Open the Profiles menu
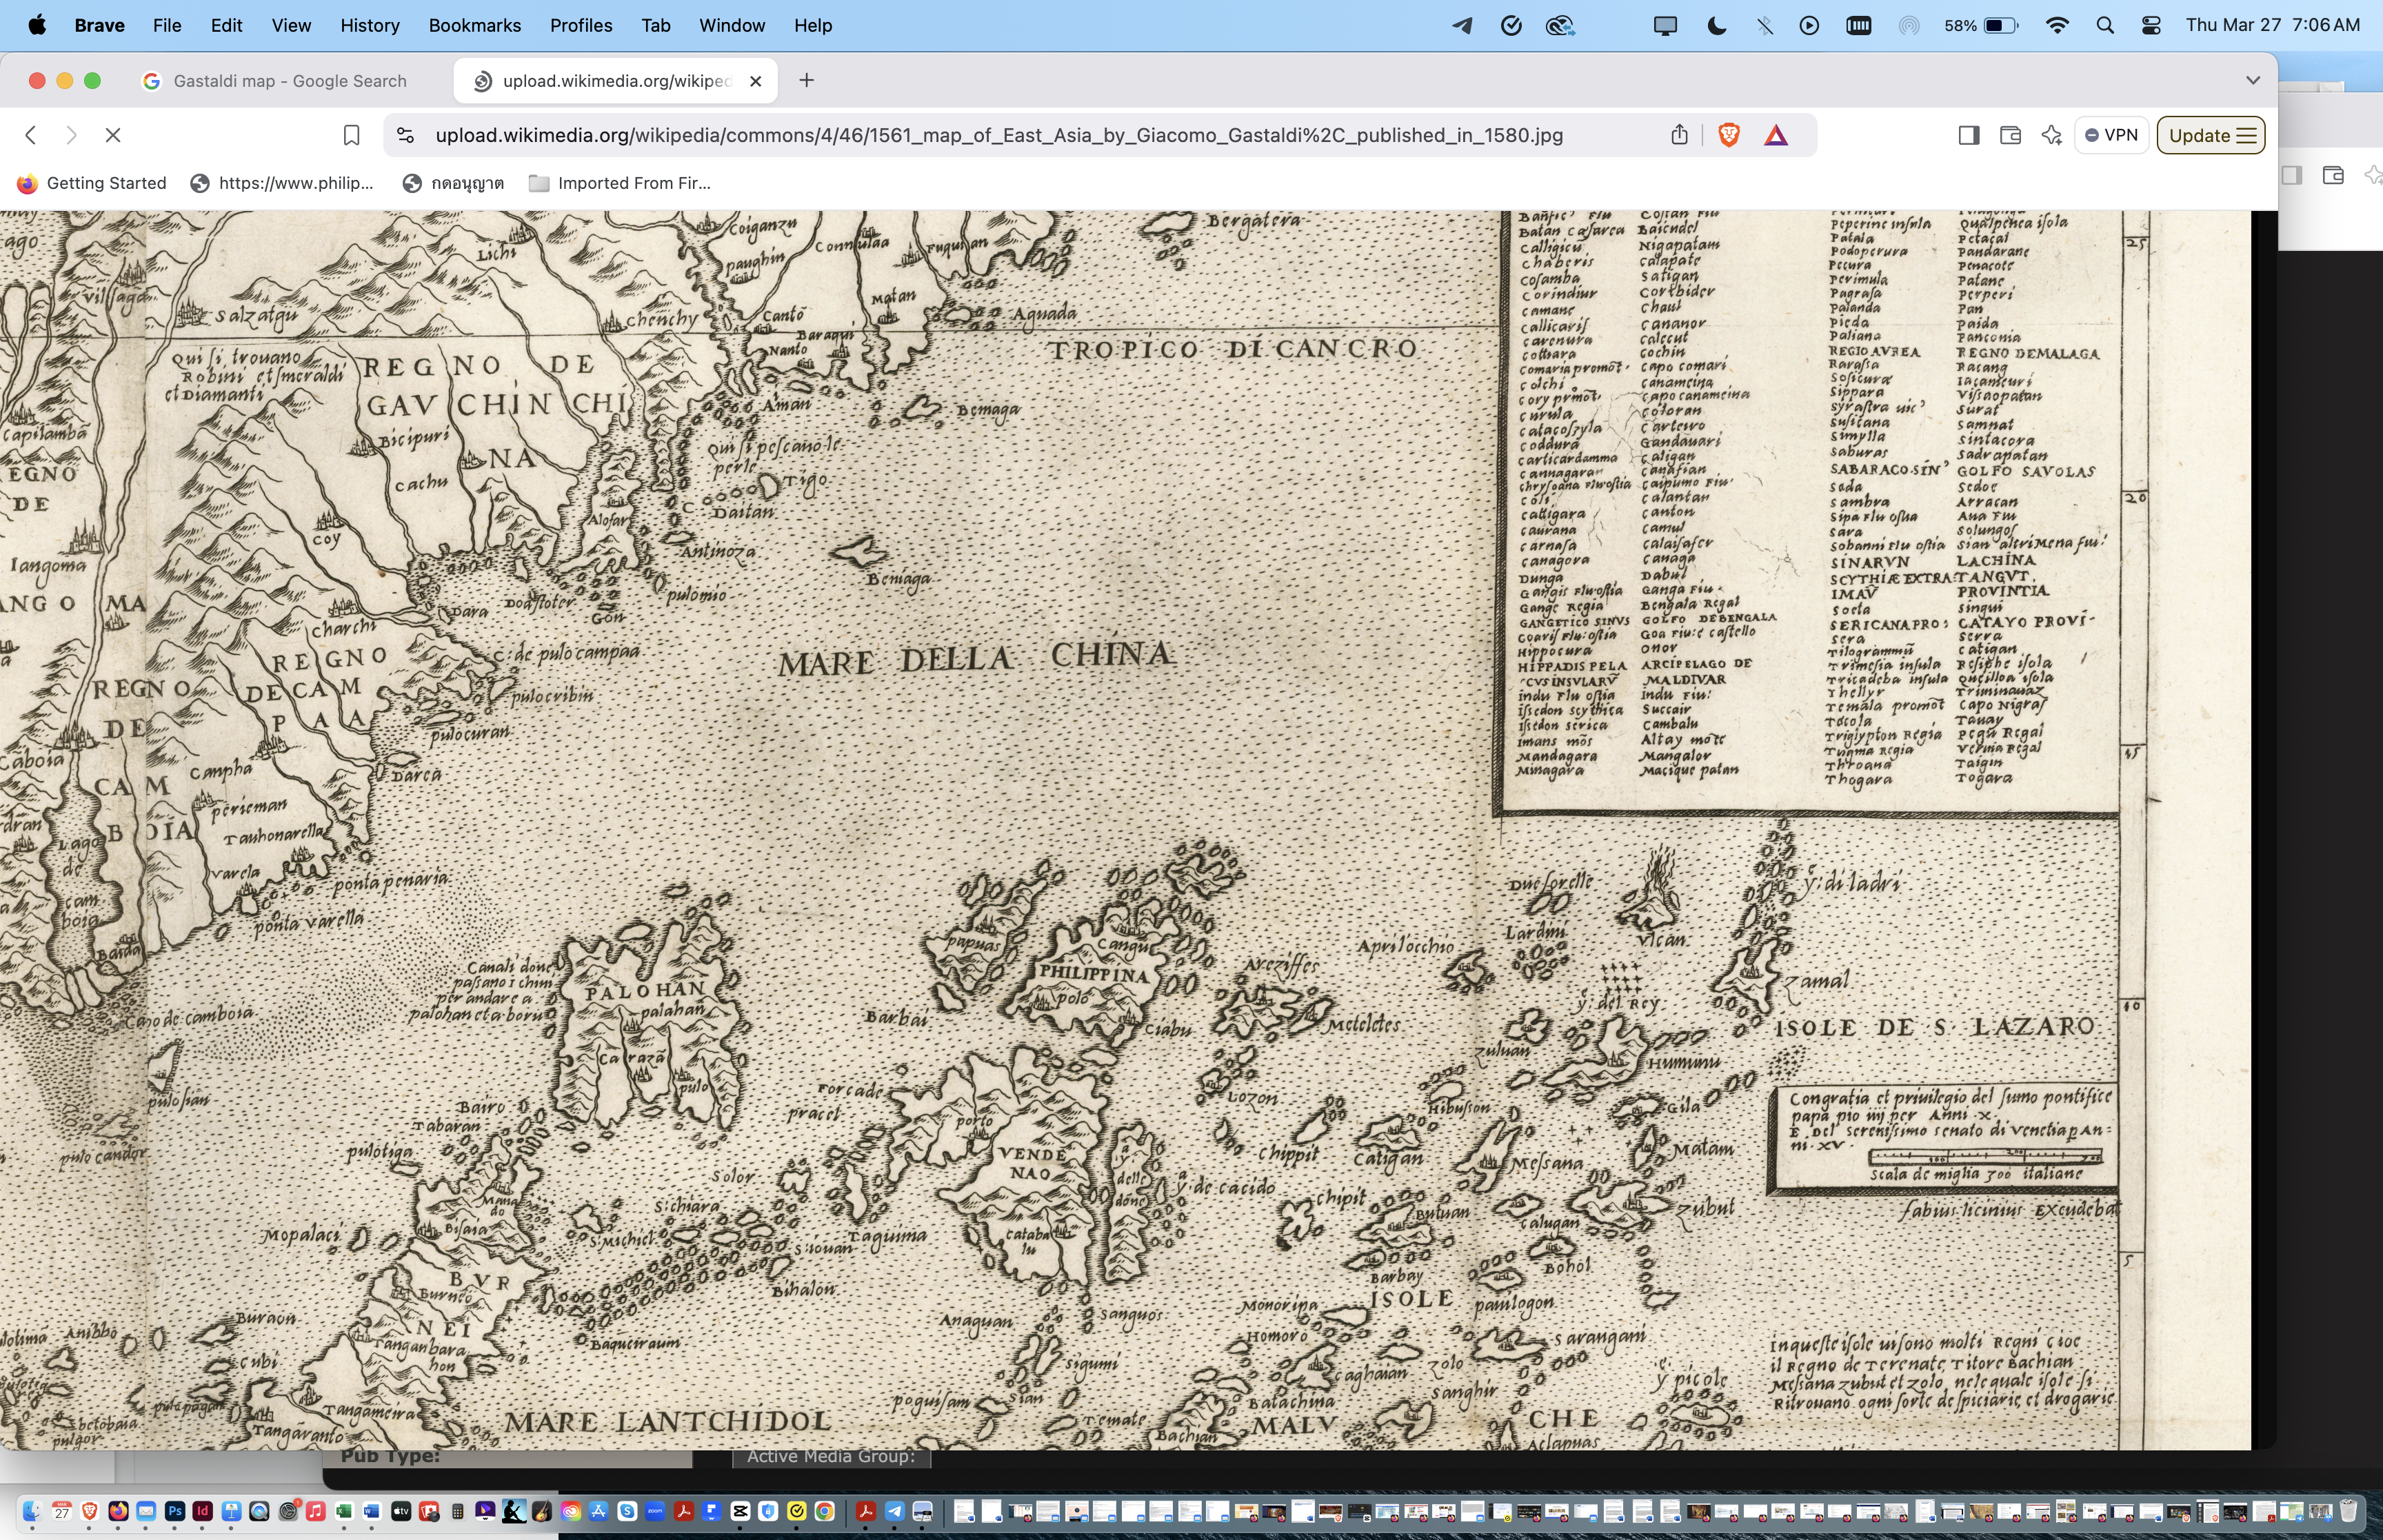This screenshot has width=2383, height=1540. click(581, 25)
